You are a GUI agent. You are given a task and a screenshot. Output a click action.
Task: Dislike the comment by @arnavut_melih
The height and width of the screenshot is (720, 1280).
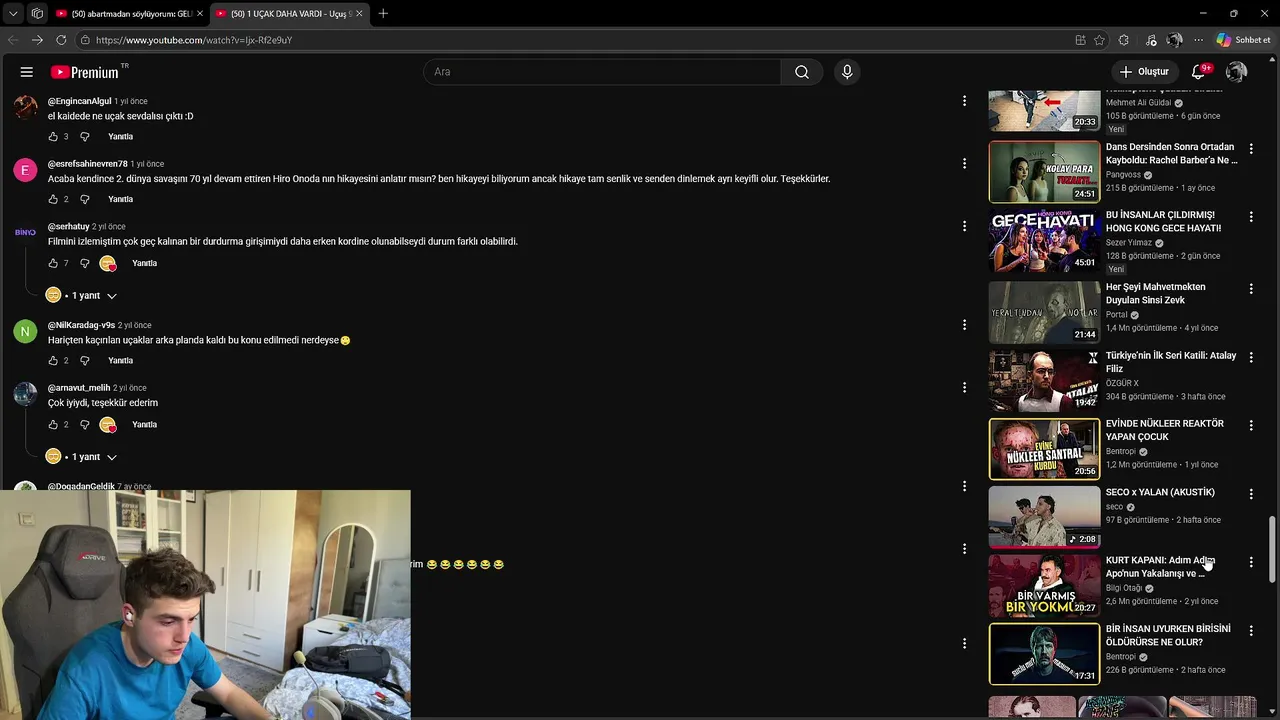(85, 425)
